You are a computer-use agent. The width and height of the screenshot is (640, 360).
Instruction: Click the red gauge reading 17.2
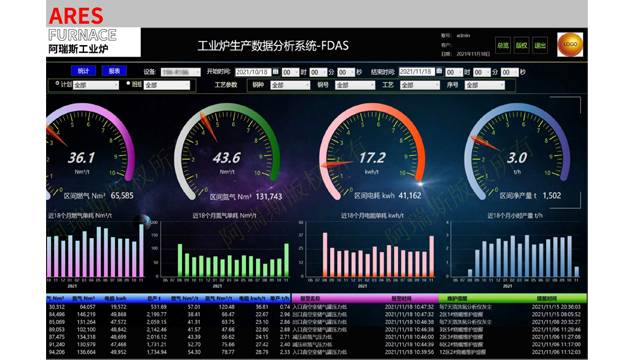(372, 152)
